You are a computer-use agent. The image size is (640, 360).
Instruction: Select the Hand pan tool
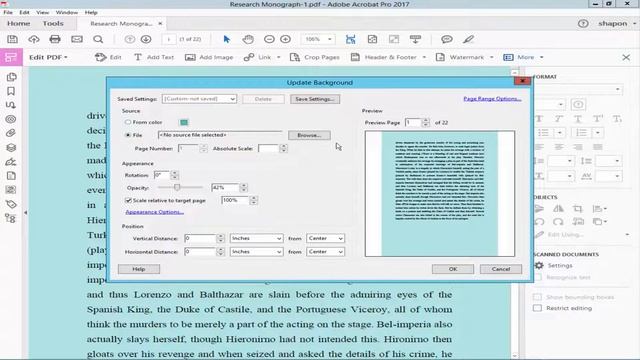pyautogui.click(x=248, y=39)
